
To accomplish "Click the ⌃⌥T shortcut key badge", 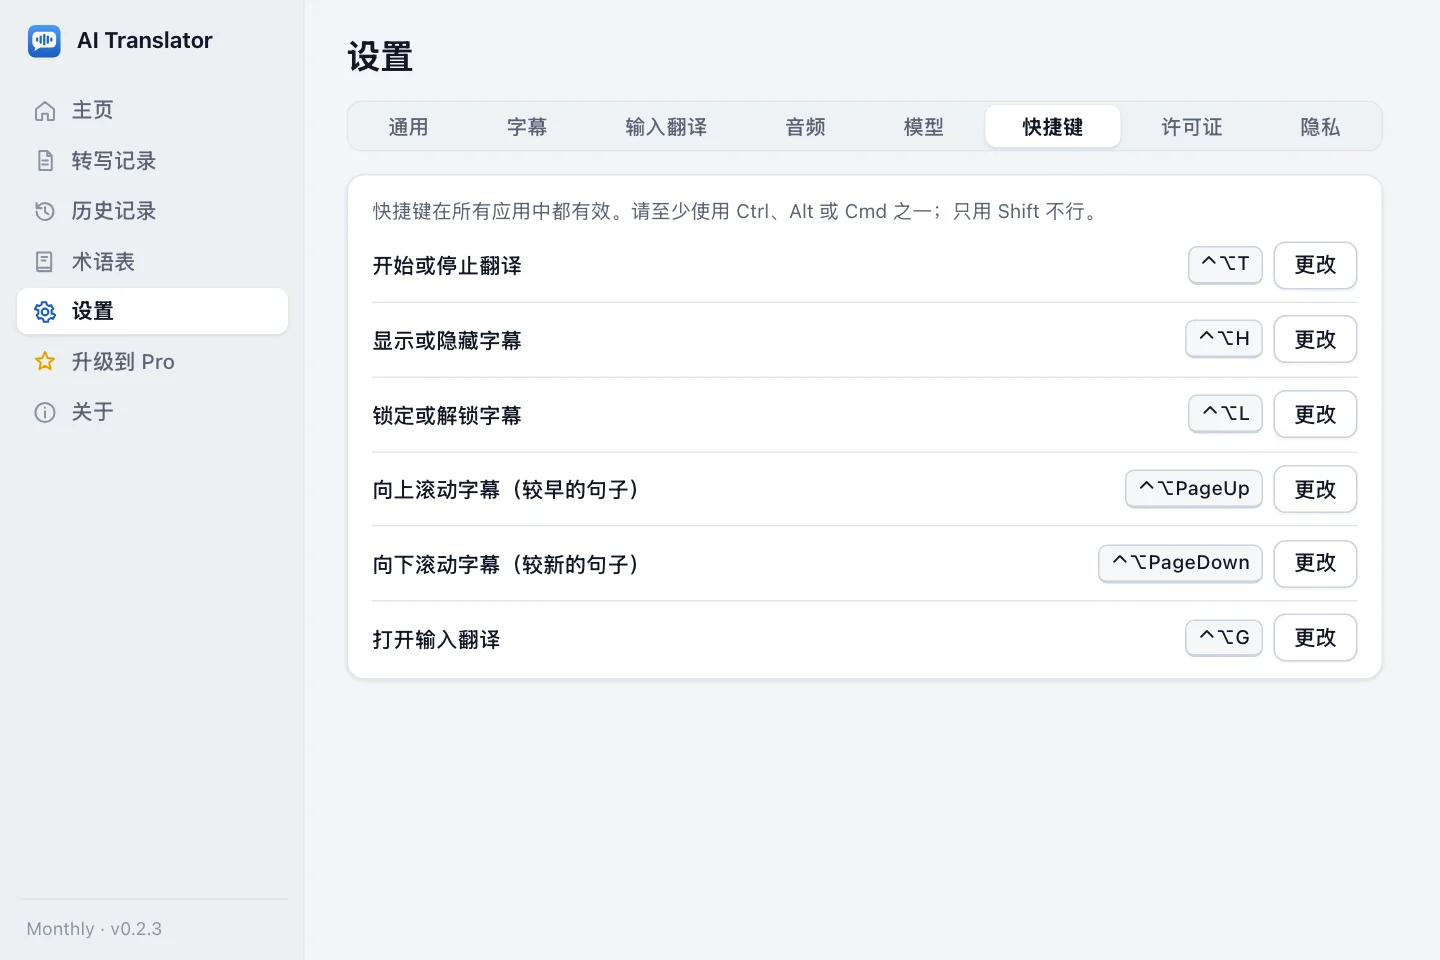I will coord(1225,264).
